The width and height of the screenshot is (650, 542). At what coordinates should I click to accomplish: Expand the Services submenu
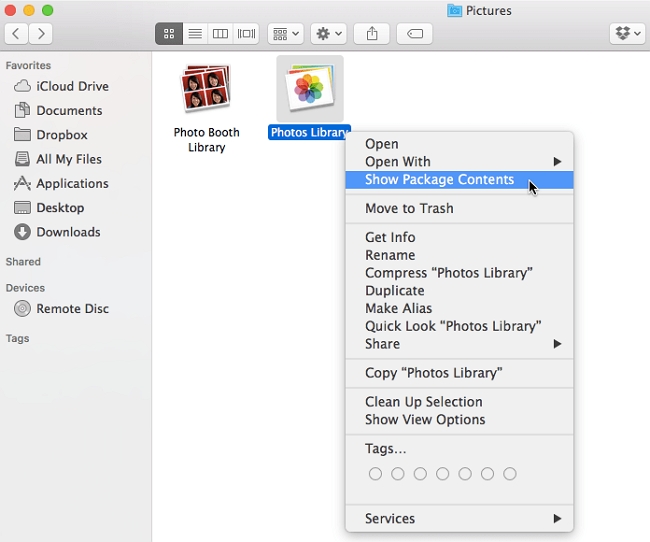pos(459,519)
